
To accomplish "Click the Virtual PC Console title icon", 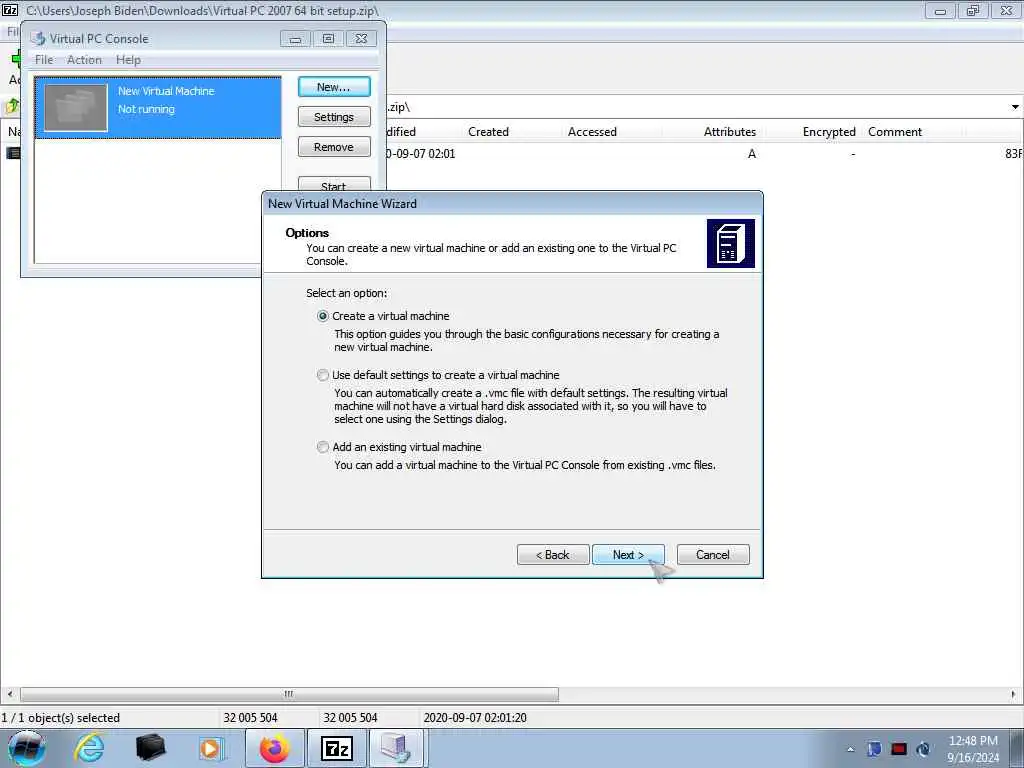I will pyautogui.click(x=38, y=39).
